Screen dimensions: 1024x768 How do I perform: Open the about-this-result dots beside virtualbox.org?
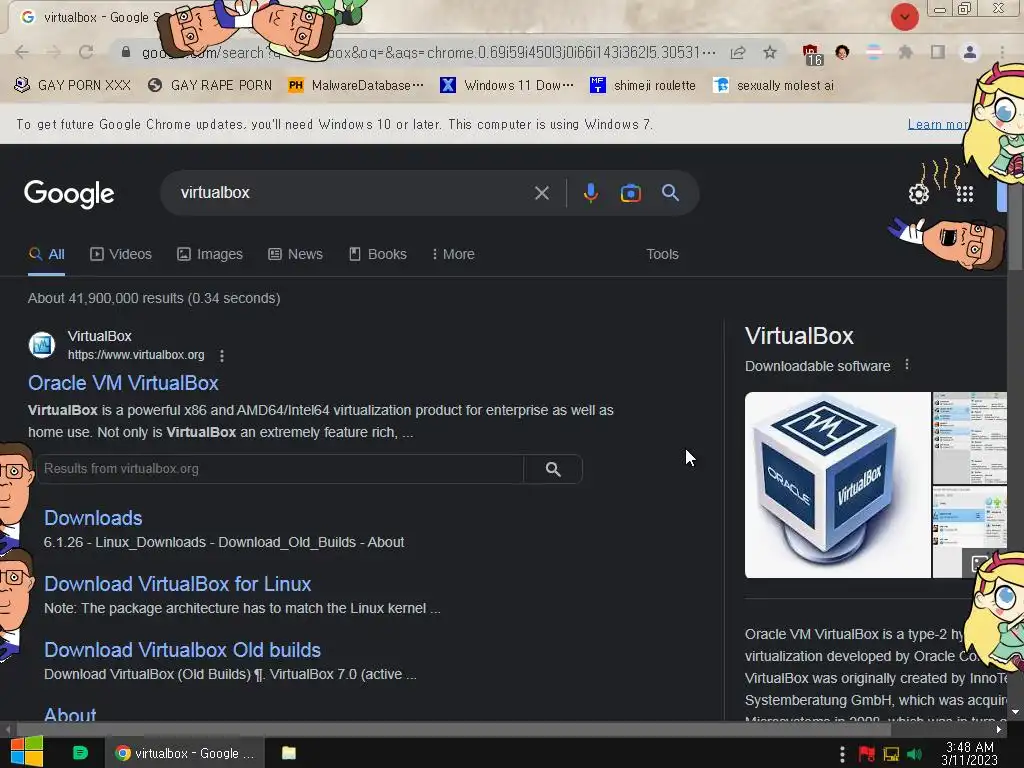tap(222, 356)
